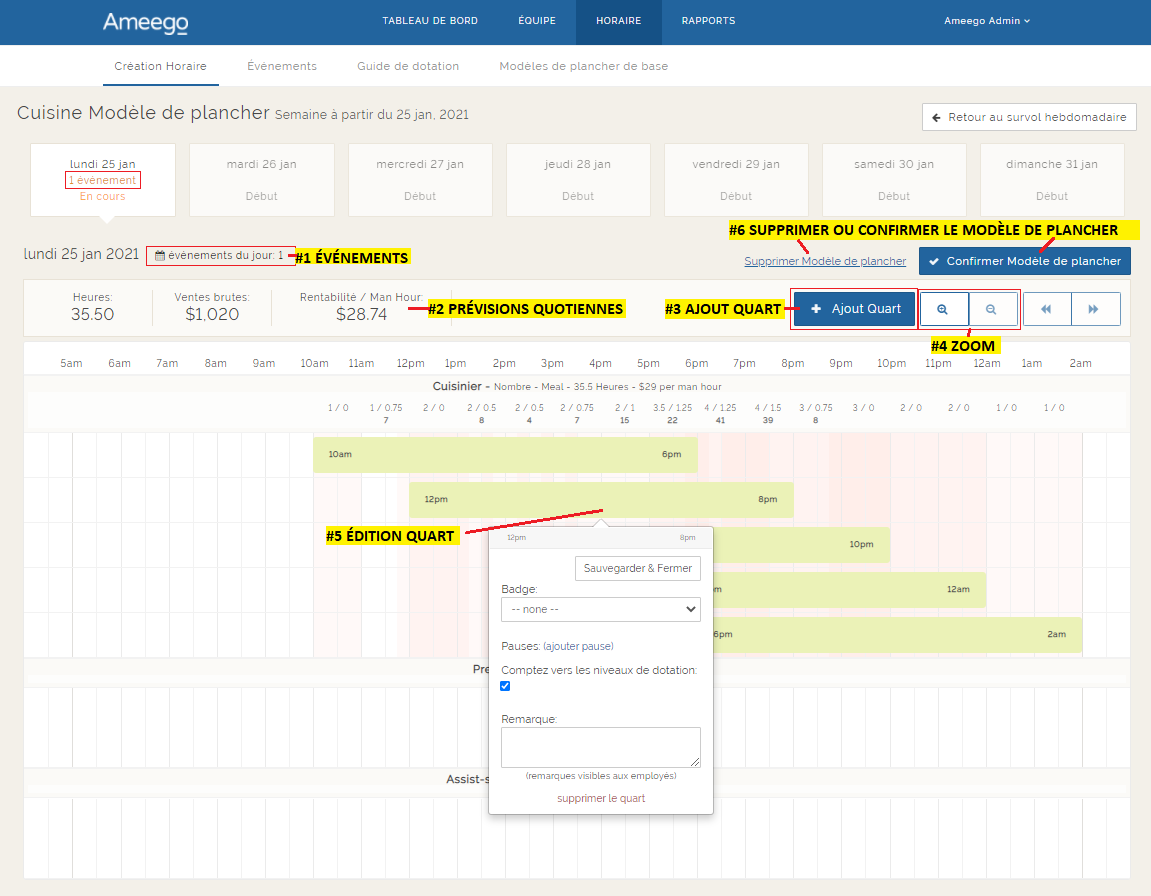
Task: Select the mardi 26 jan day card
Action: (262, 179)
